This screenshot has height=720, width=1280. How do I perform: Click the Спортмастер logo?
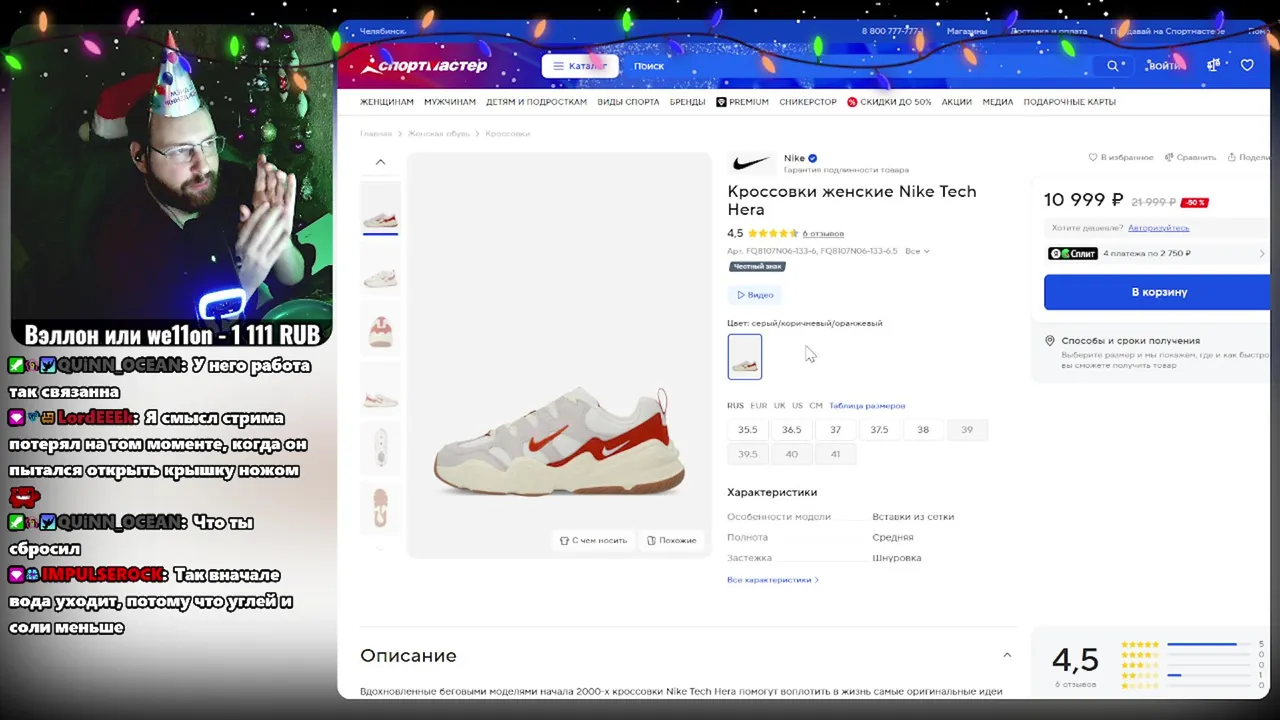click(x=424, y=66)
